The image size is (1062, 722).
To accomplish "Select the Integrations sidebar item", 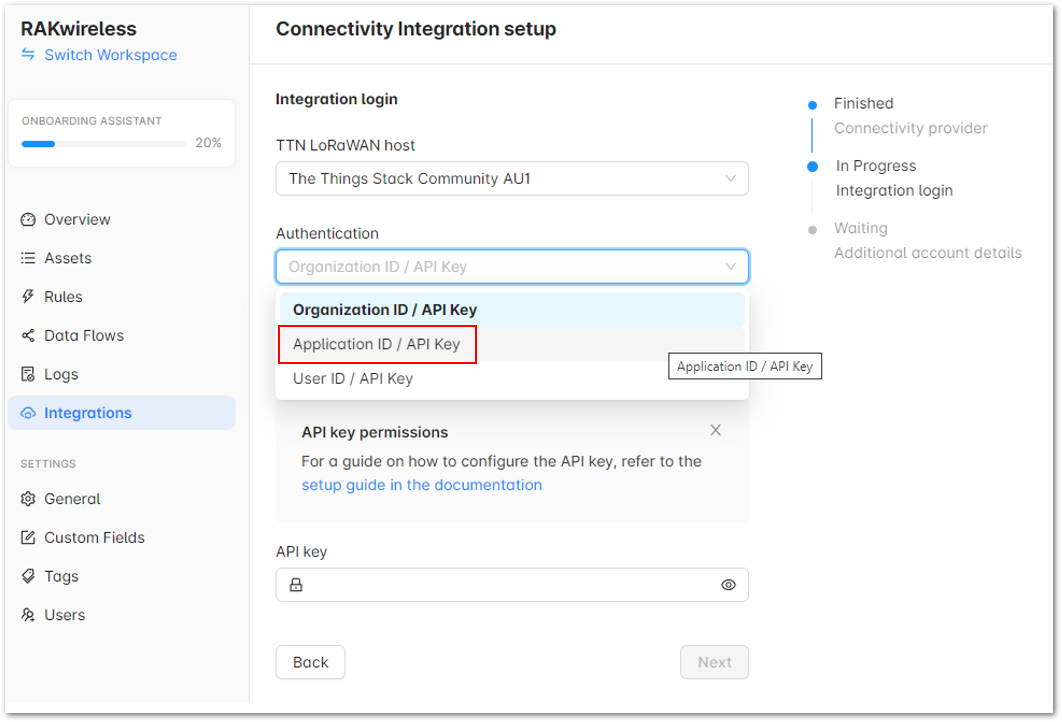I will 122,413.
